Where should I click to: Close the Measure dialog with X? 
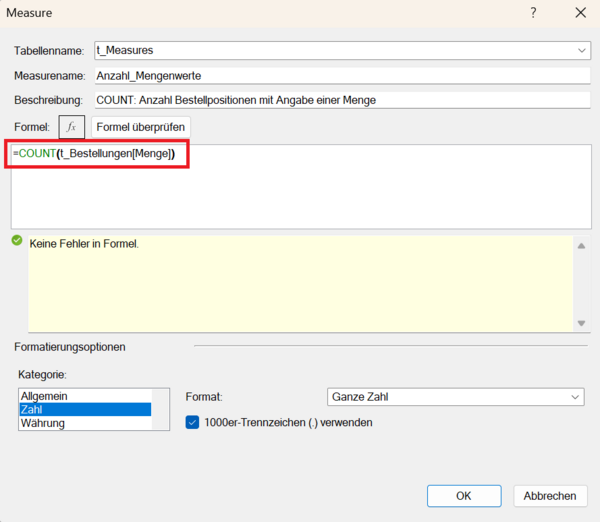pos(580,13)
